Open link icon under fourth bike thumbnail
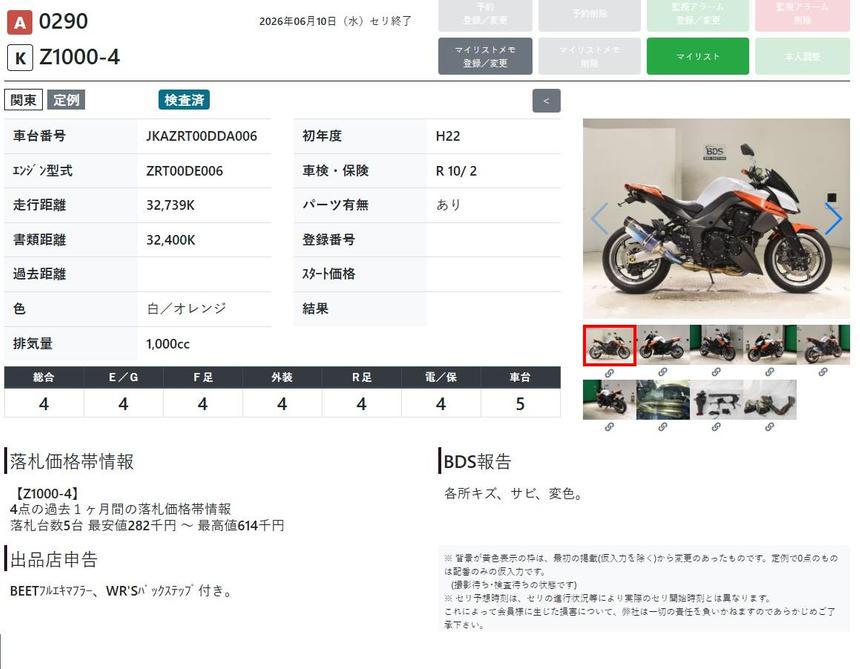 coord(770,372)
